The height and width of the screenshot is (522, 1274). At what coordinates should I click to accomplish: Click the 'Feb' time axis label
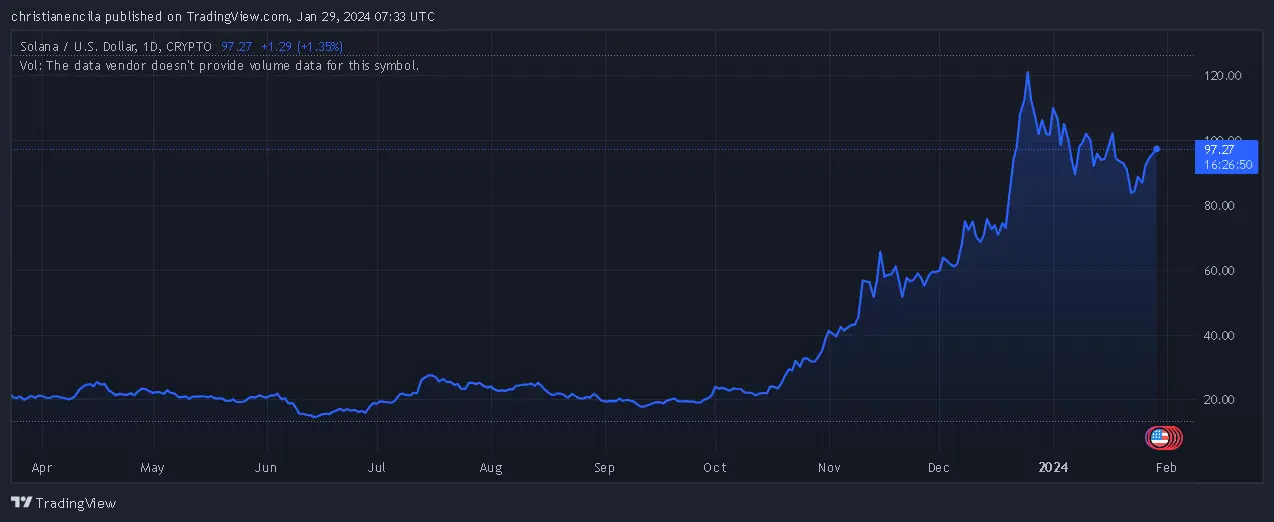[1166, 467]
